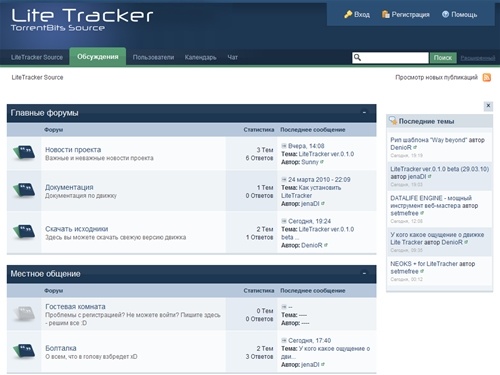Open the Гостевая комната forum
500x375 pixels.
(75, 306)
